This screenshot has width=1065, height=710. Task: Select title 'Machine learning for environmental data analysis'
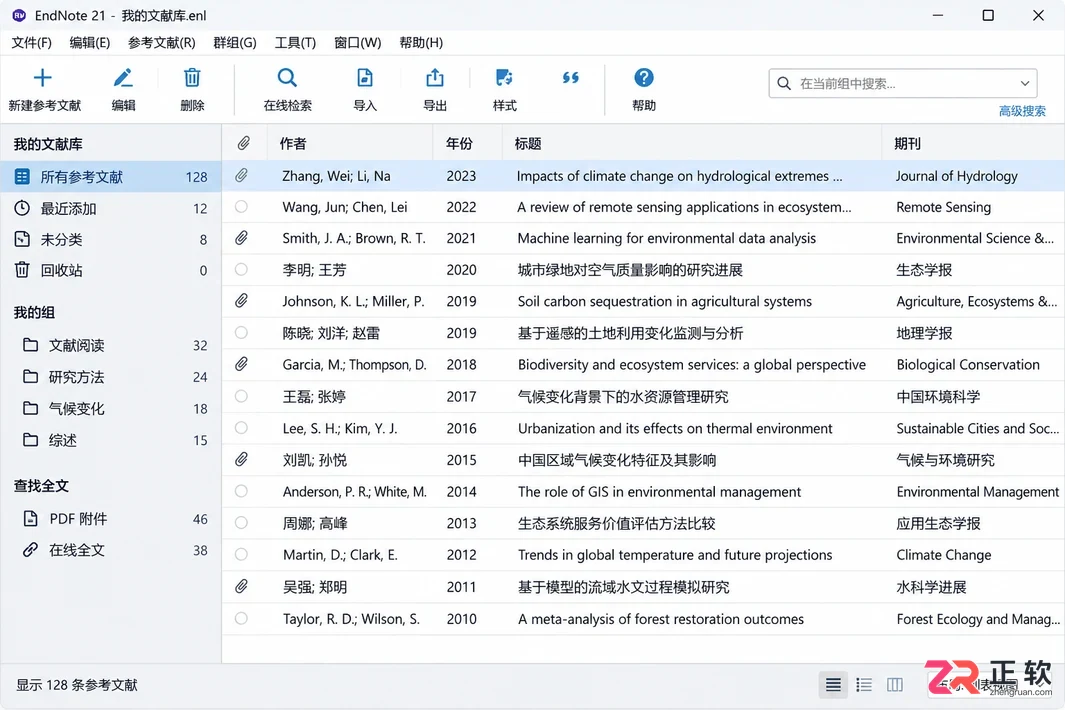click(x=666, y=238)
